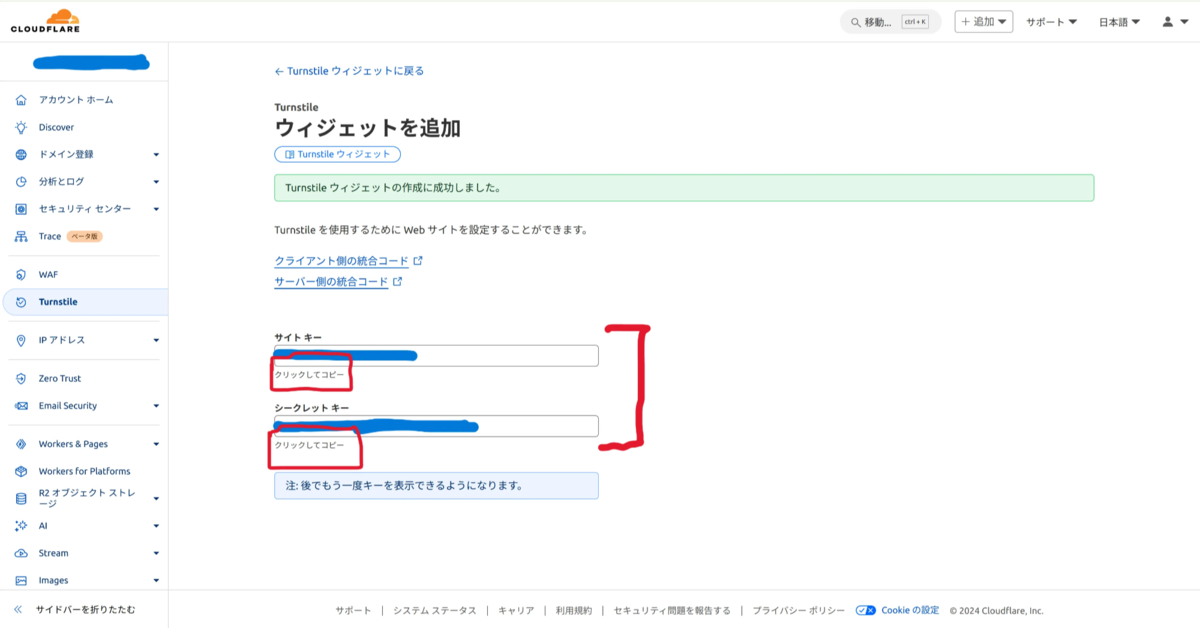The height and width of the screenshot is (628, 1200).
Task: Click the Trace network icon
Action: (x=21, y=237)
